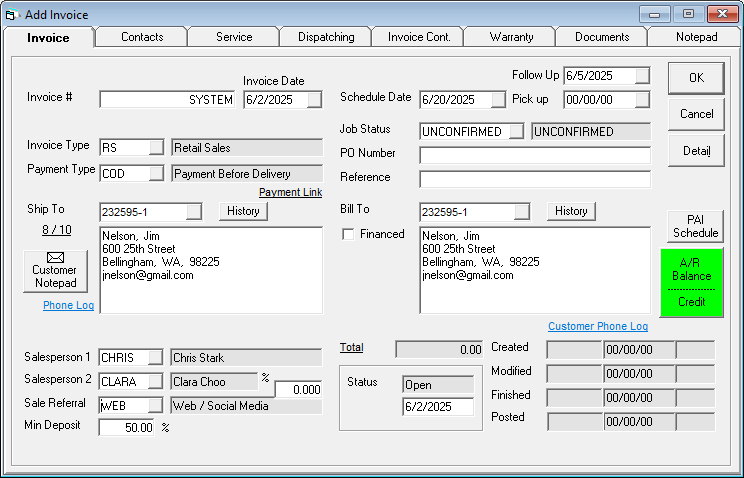This screenshot has height=478, width=744.
Task: Expand the Invoice Type lookup
Action: 156,148
